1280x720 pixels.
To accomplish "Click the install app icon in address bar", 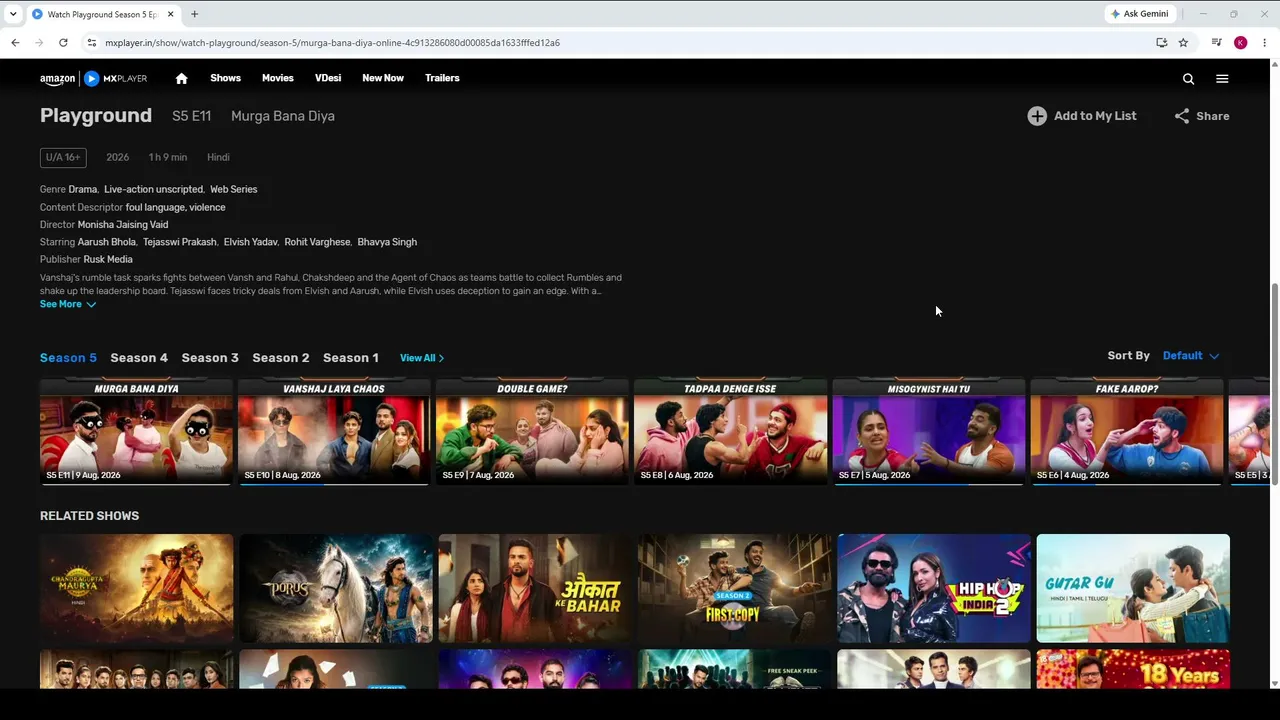I will pyautogui.click(x=1161, y=43).
